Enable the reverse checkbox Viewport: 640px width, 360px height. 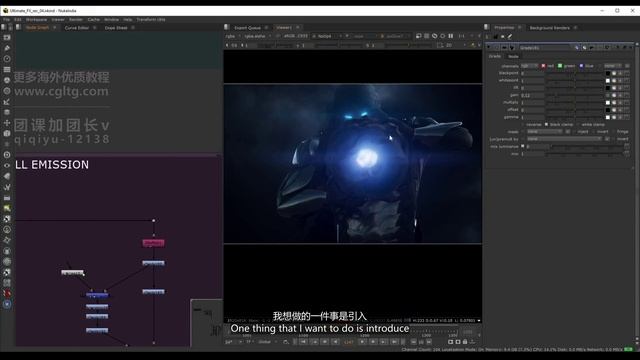523,124
